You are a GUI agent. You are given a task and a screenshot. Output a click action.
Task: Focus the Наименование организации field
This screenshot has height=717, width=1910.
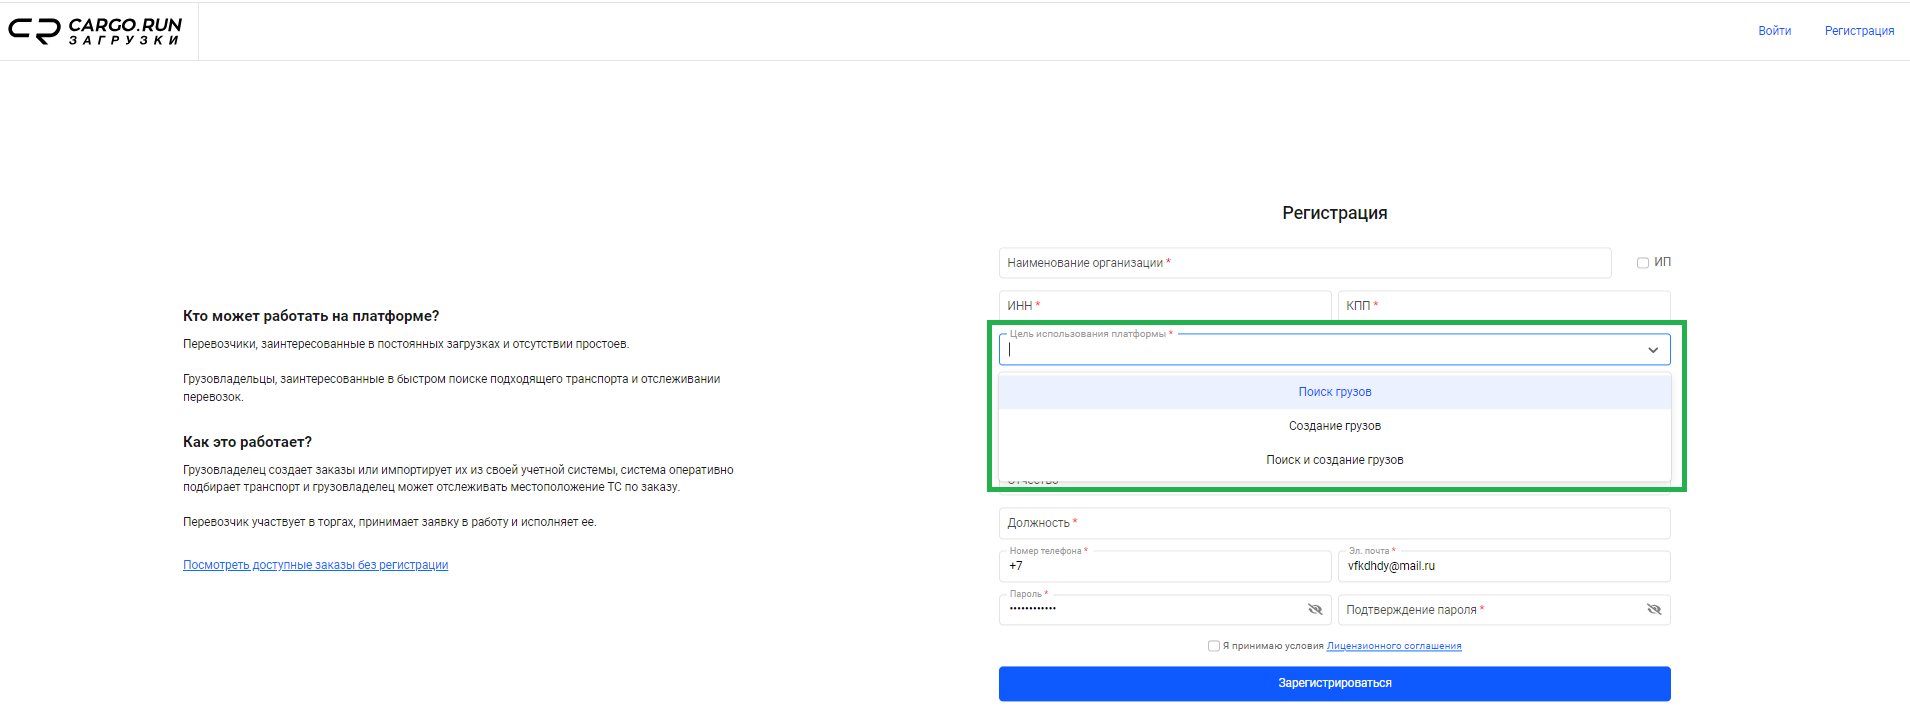coord(1305,263)
